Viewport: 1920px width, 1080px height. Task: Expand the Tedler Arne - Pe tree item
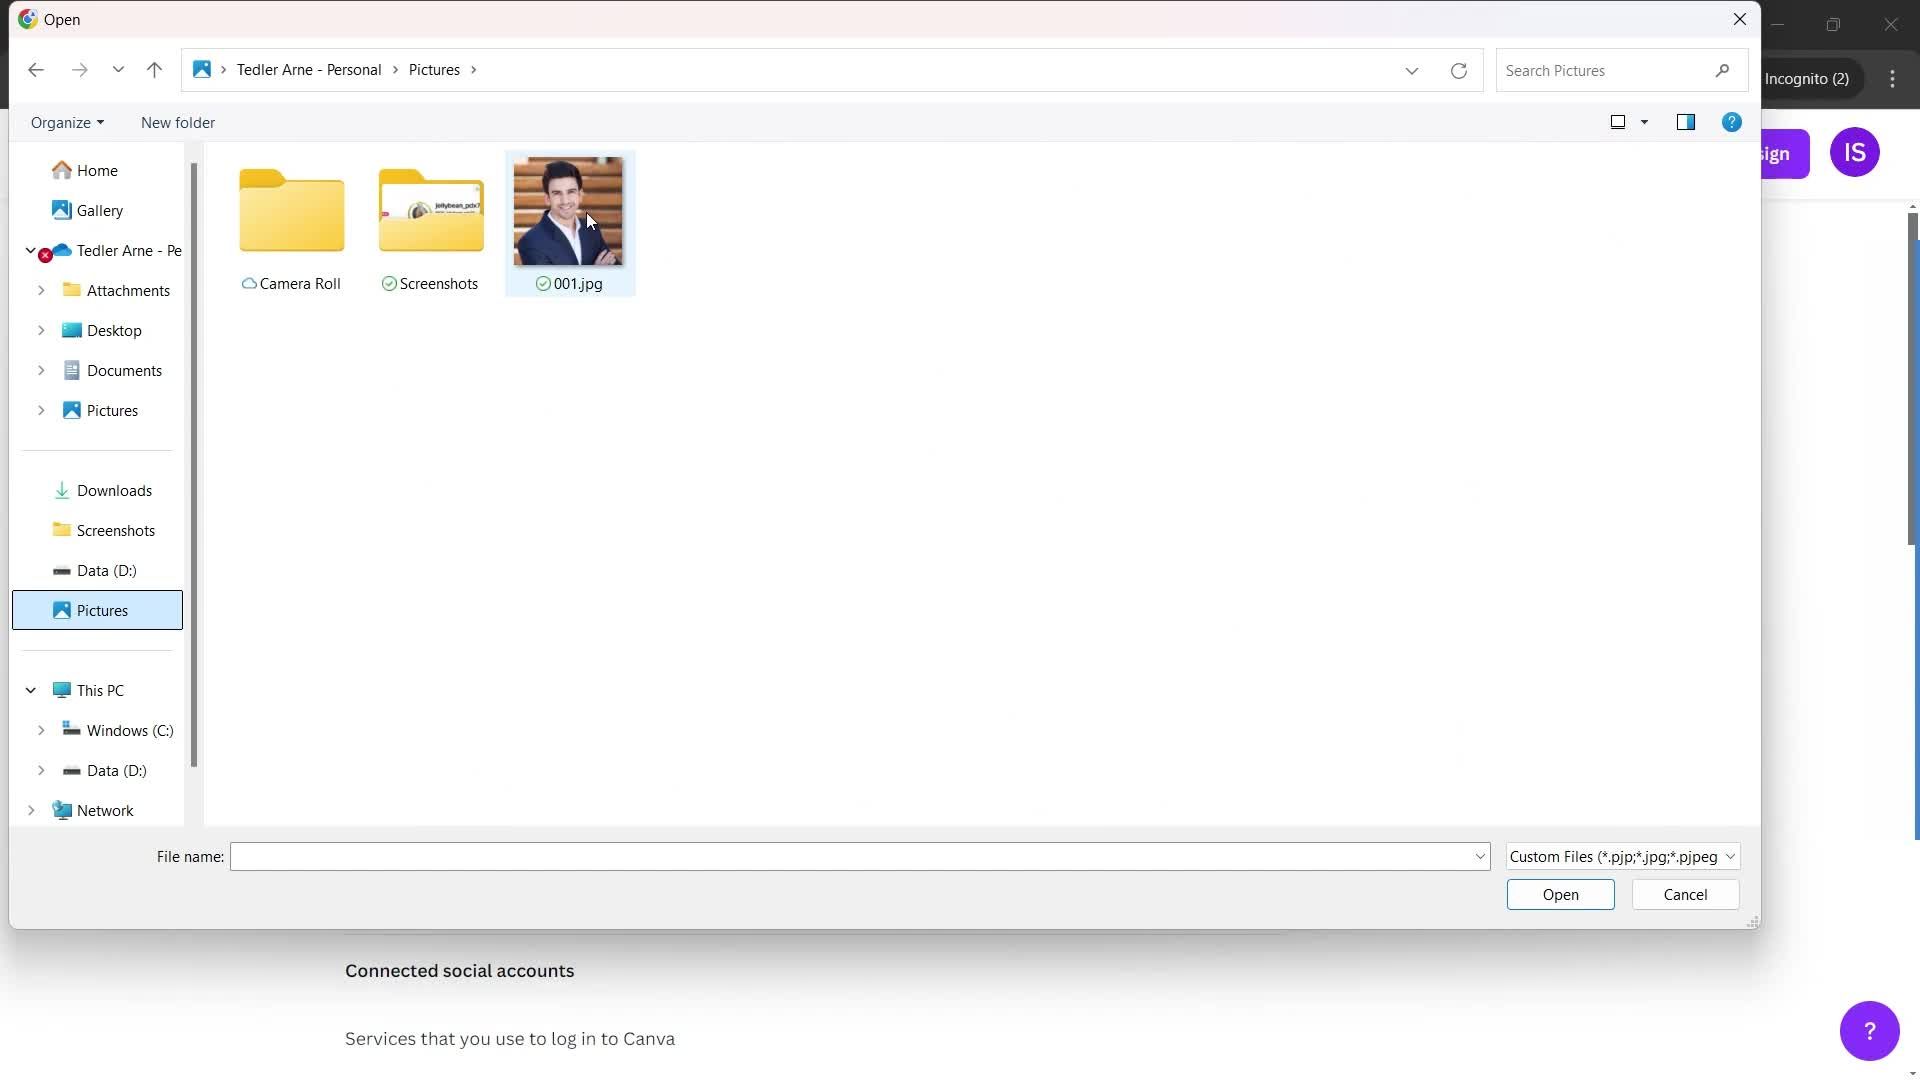[29, 249]
